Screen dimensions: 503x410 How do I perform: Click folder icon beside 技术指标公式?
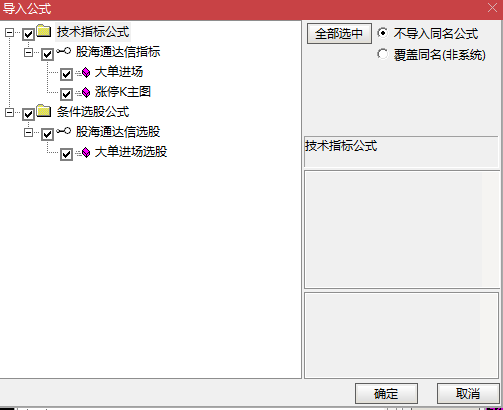[44, 31]
